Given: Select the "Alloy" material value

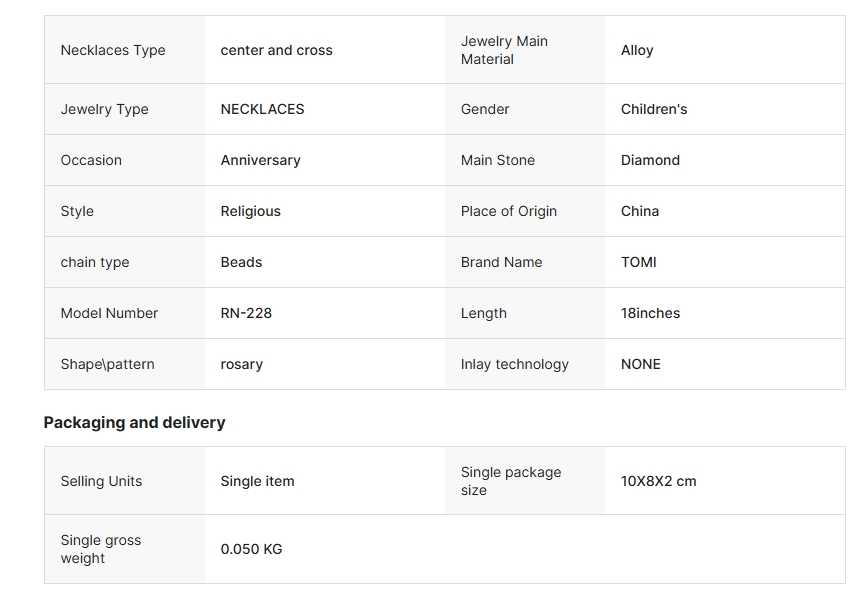Looking at the screenshot, I should point(637,50).
